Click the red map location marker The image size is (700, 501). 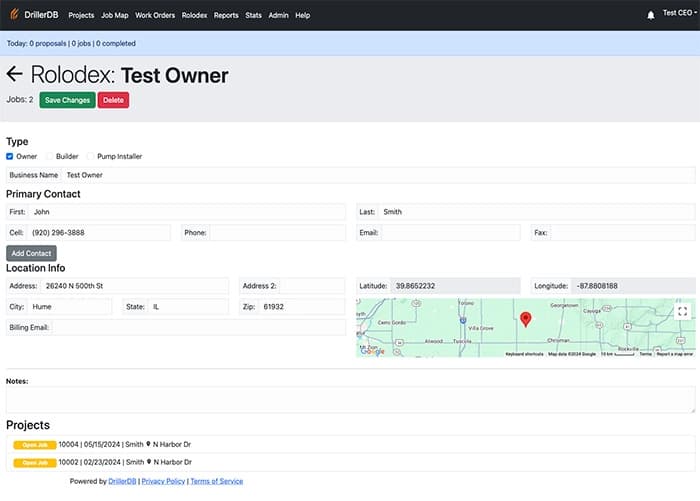(x=526, y=318)
